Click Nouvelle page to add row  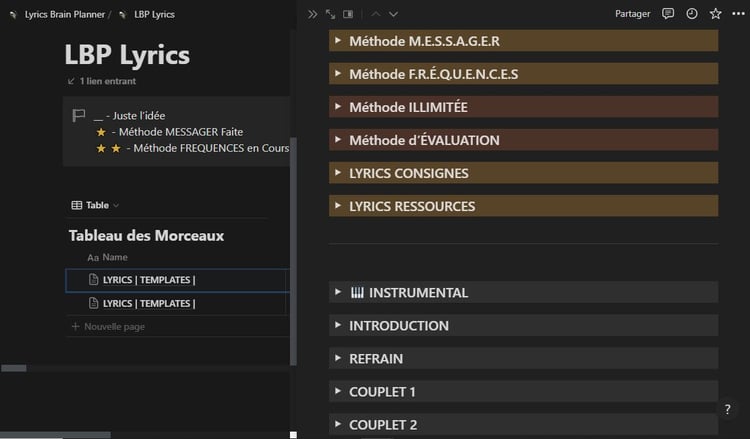pos(114,327)
